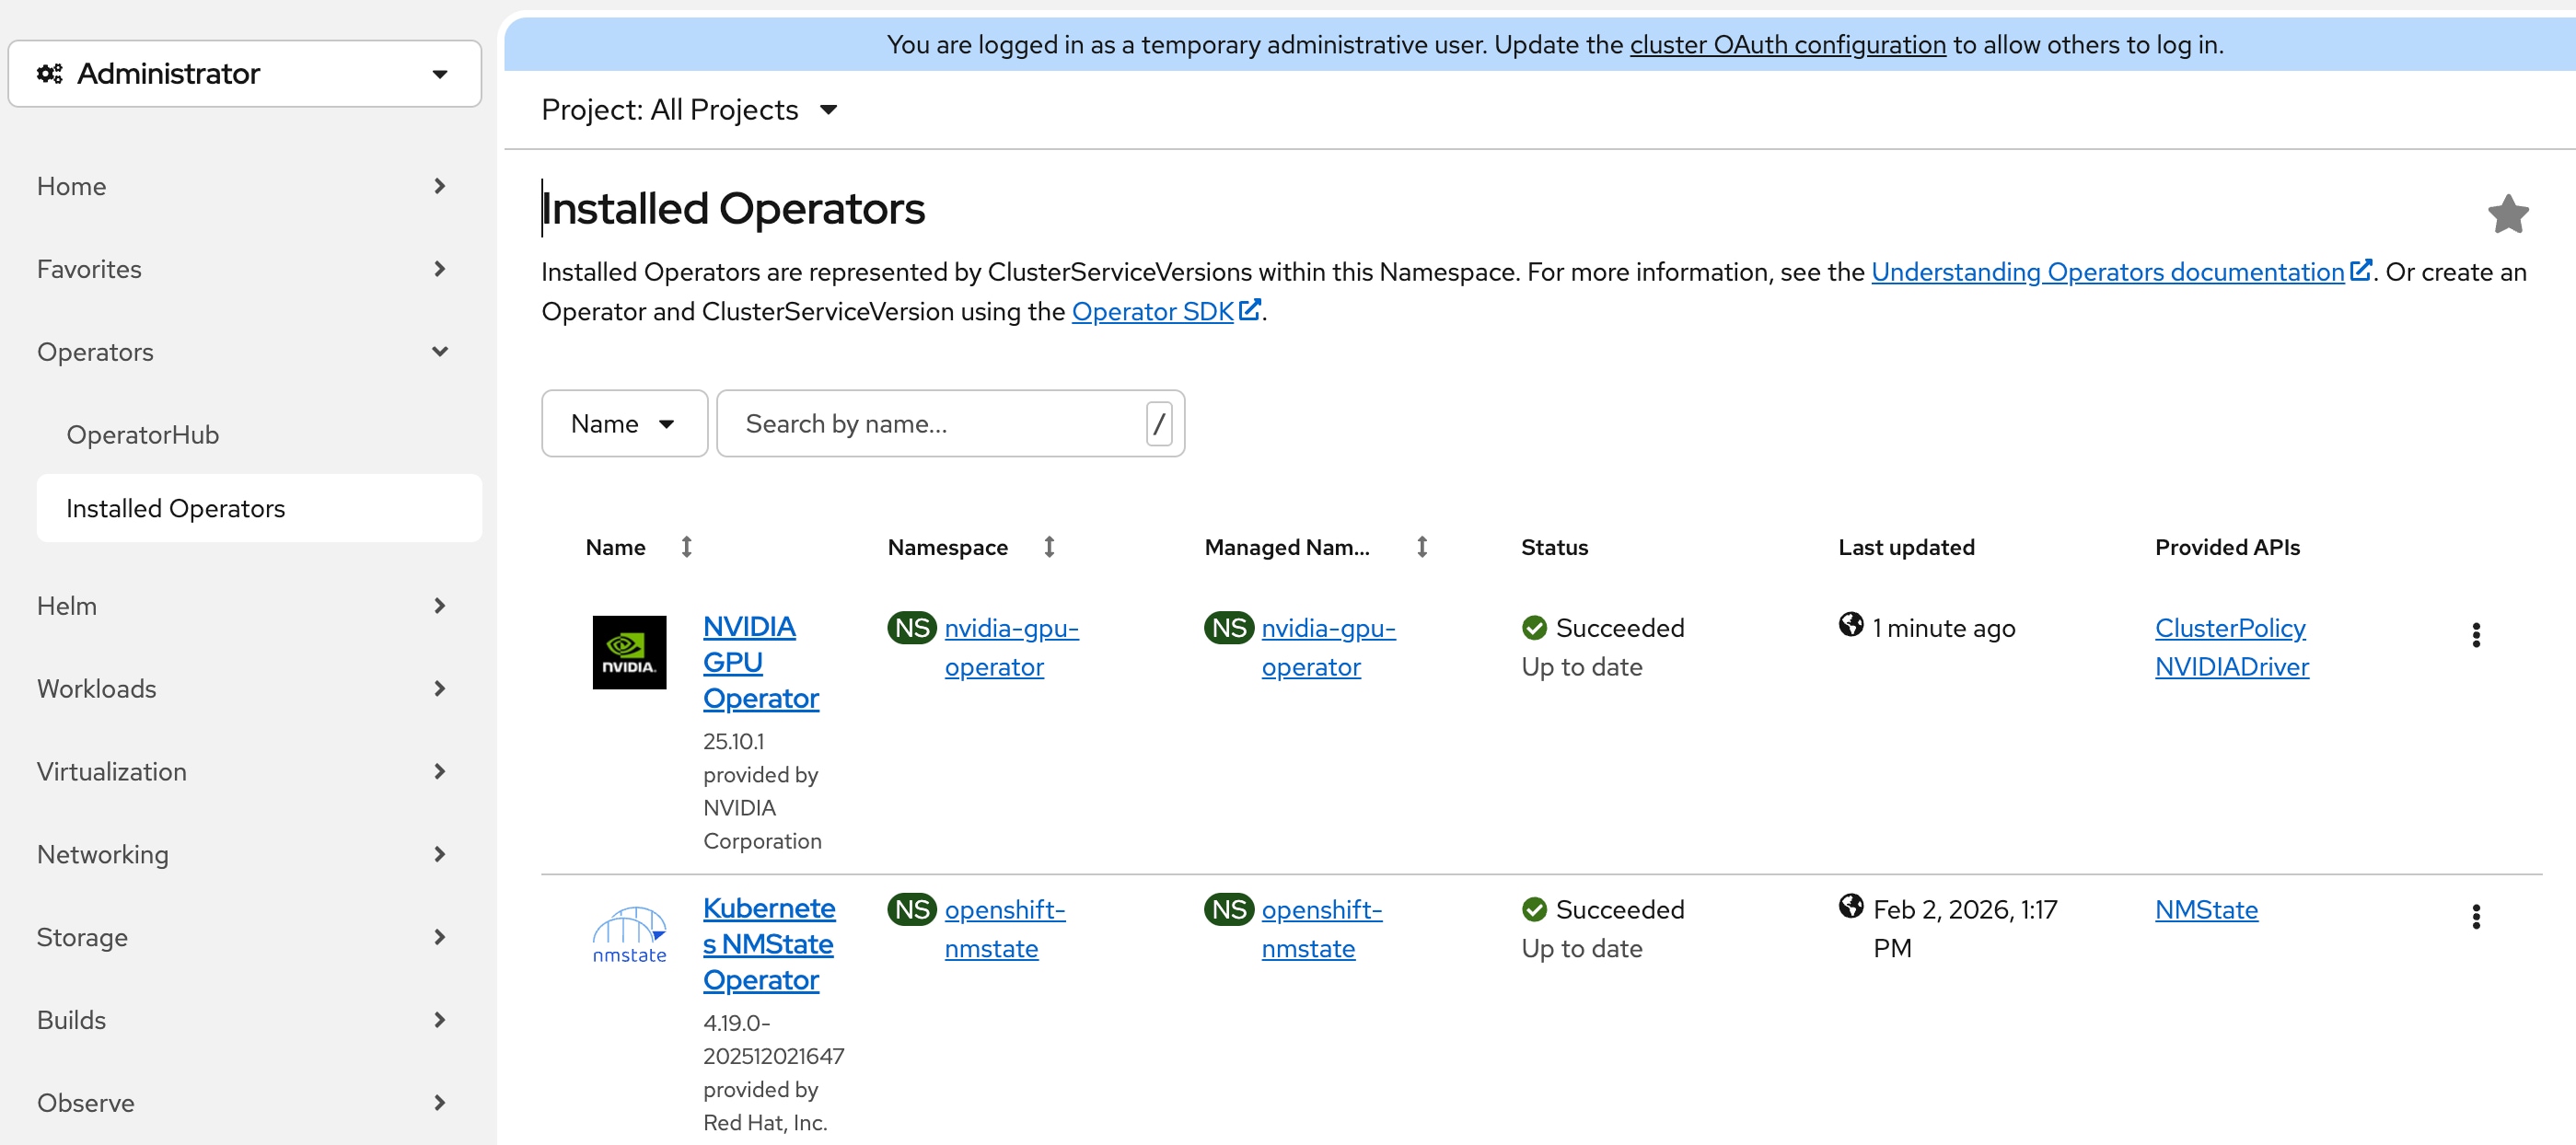Open the NVIDIA GPU Operator details
This screenshot has width=2576, height=1145.
coord(761,662)
